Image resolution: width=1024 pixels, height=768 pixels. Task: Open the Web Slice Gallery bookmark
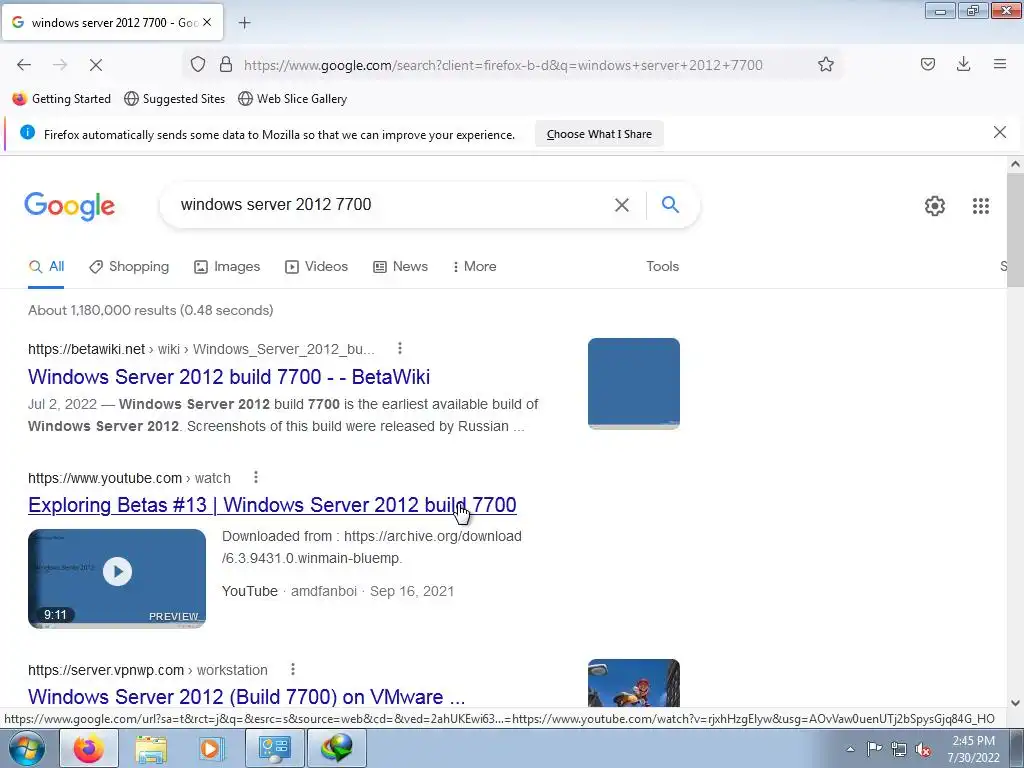click(293, 99)
